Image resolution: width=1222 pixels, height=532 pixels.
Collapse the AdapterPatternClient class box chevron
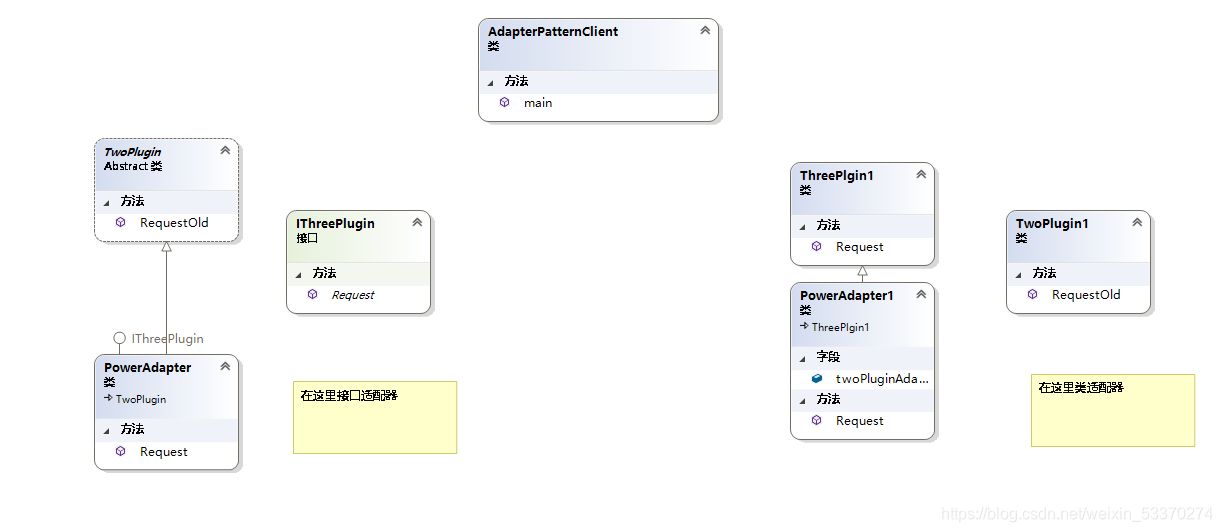point(705,31)
